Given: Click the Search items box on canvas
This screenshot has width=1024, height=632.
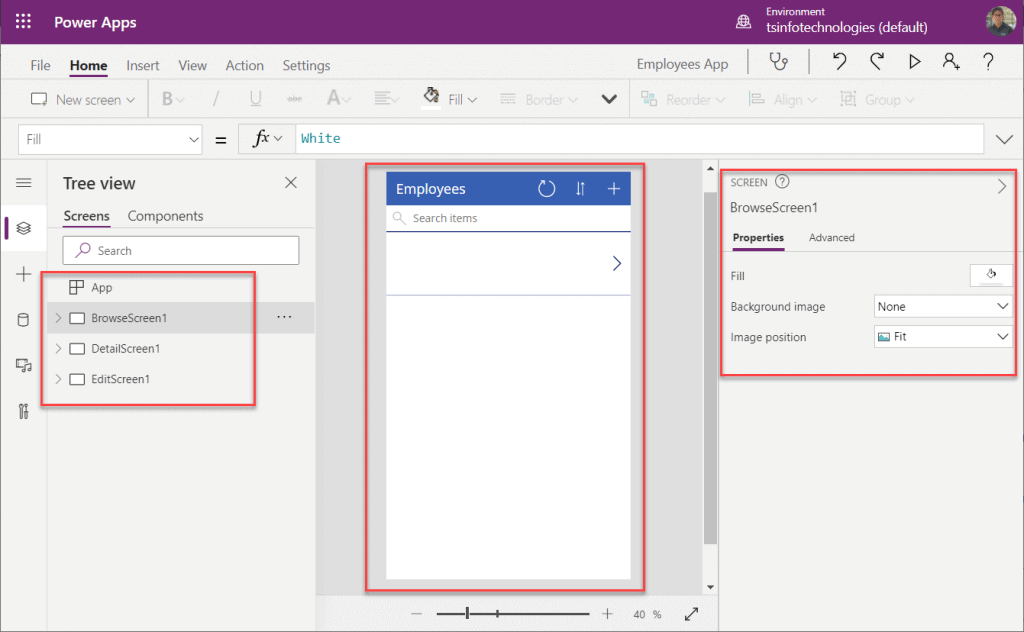Looking at the screenshot, I should tap(508, 218).
